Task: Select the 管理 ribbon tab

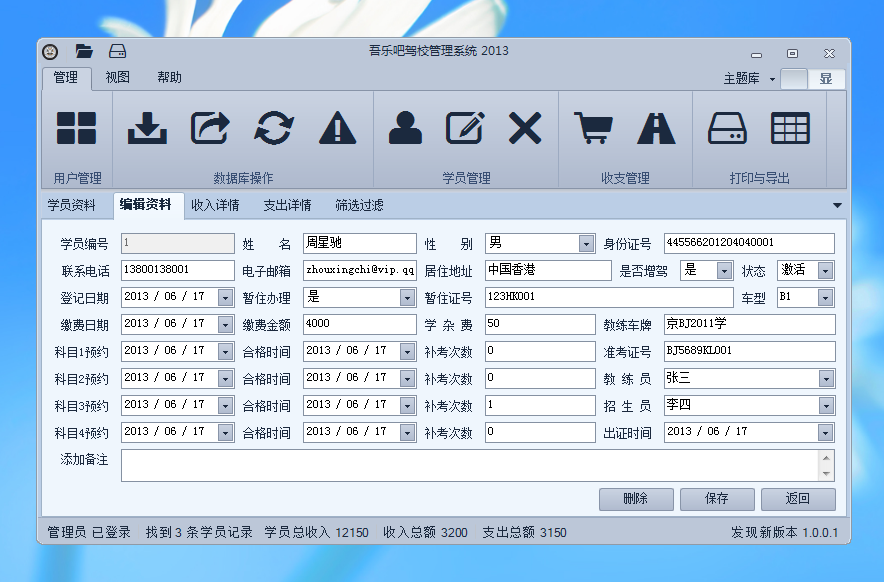Action: point(66,77)
